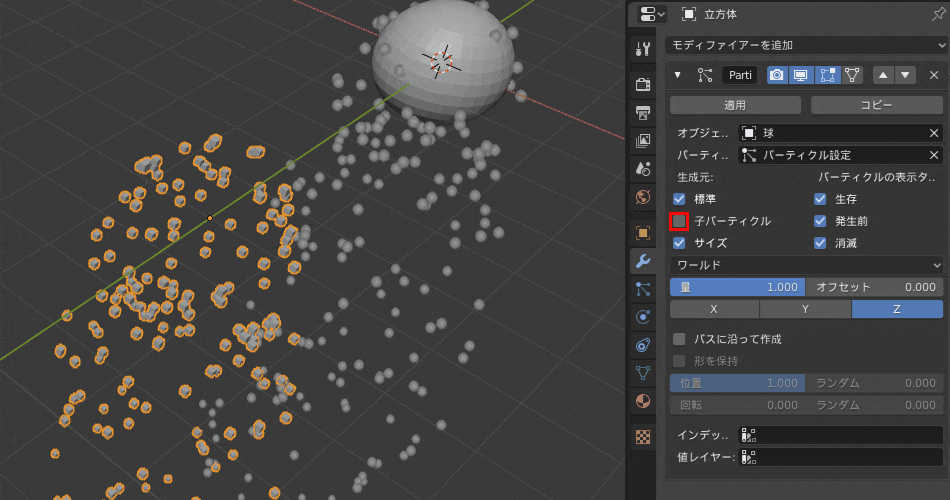Move the modifier down in stack

click(x=905, y=75)
